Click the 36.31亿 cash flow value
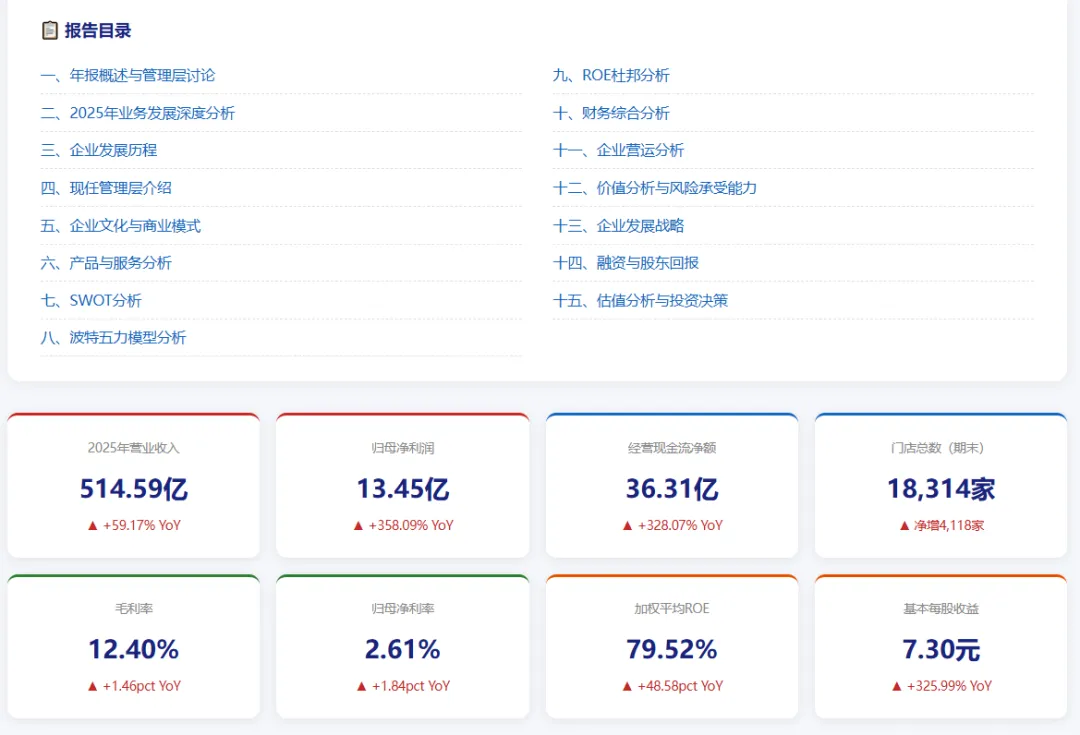The height and width of the screenshot is (735, 1080). pyautogui.click(x=672, y=488)
